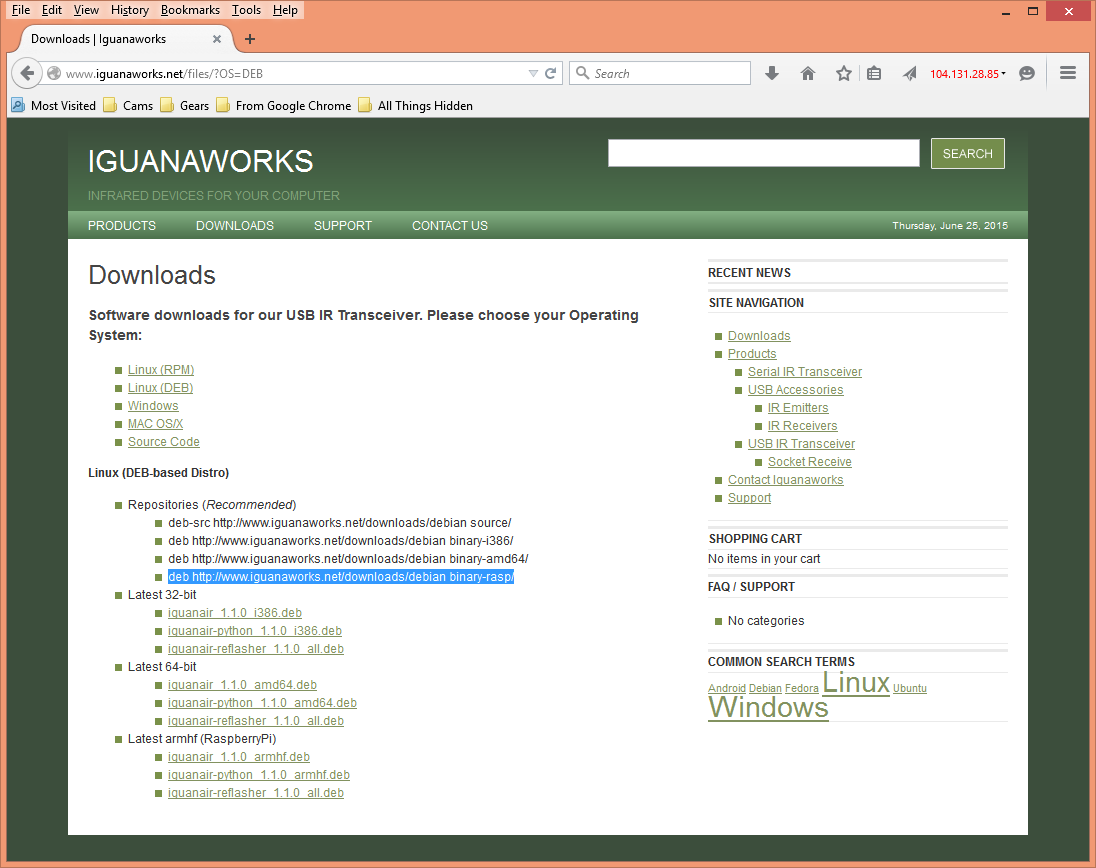1096x868 pixels.
Task: Open CONTACT US in the site navigation bar
Action: click(x=449, y=226)
